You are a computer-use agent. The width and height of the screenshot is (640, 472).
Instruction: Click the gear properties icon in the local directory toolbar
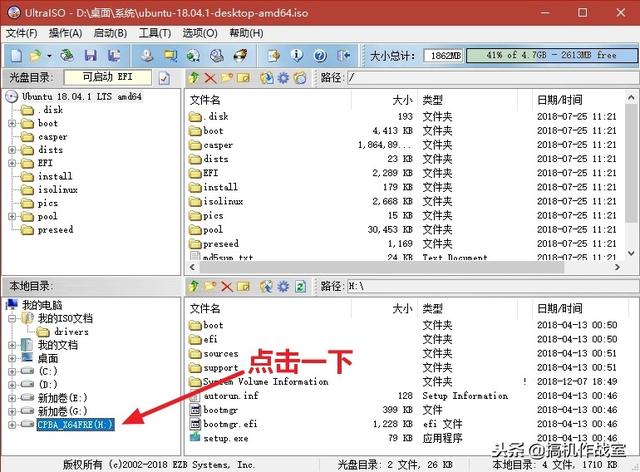point(283,286)
